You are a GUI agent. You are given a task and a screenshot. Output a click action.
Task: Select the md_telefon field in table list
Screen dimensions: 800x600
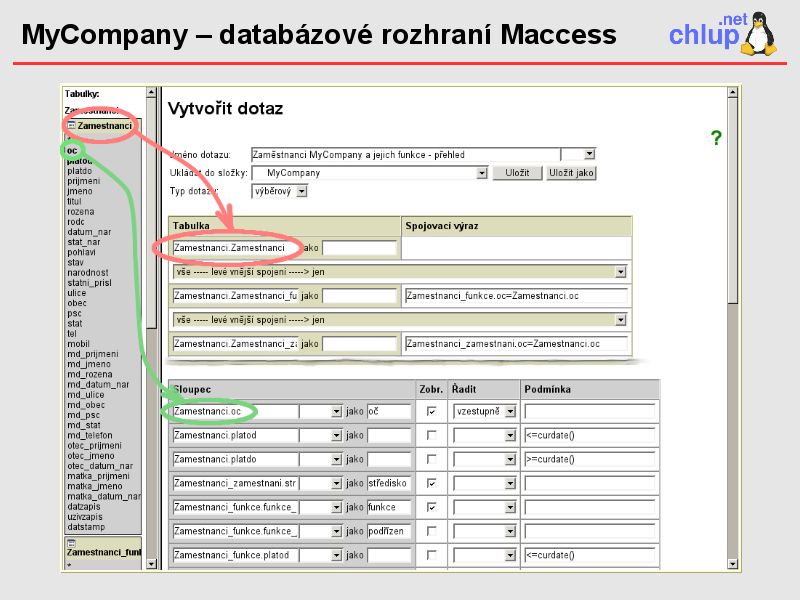90,435
